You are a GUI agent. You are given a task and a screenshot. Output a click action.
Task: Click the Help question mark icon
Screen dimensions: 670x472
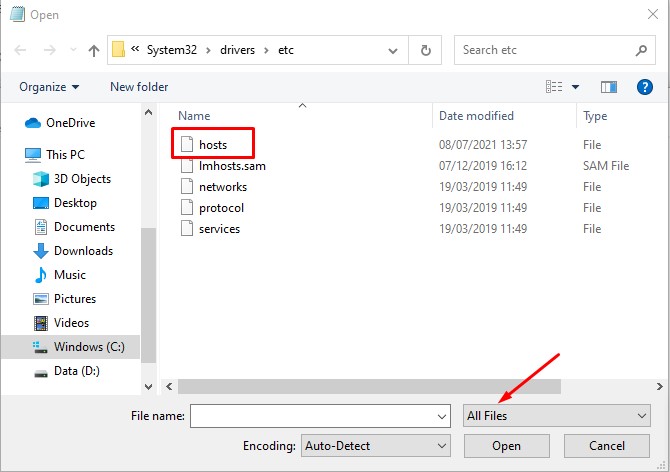(646, 87)
